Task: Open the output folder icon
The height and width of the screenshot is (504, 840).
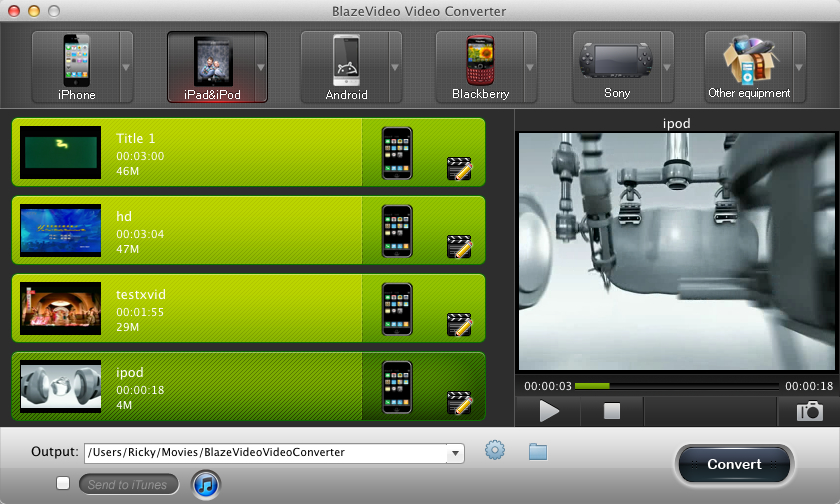Action: pyautogui.click(x=538, y=452)
